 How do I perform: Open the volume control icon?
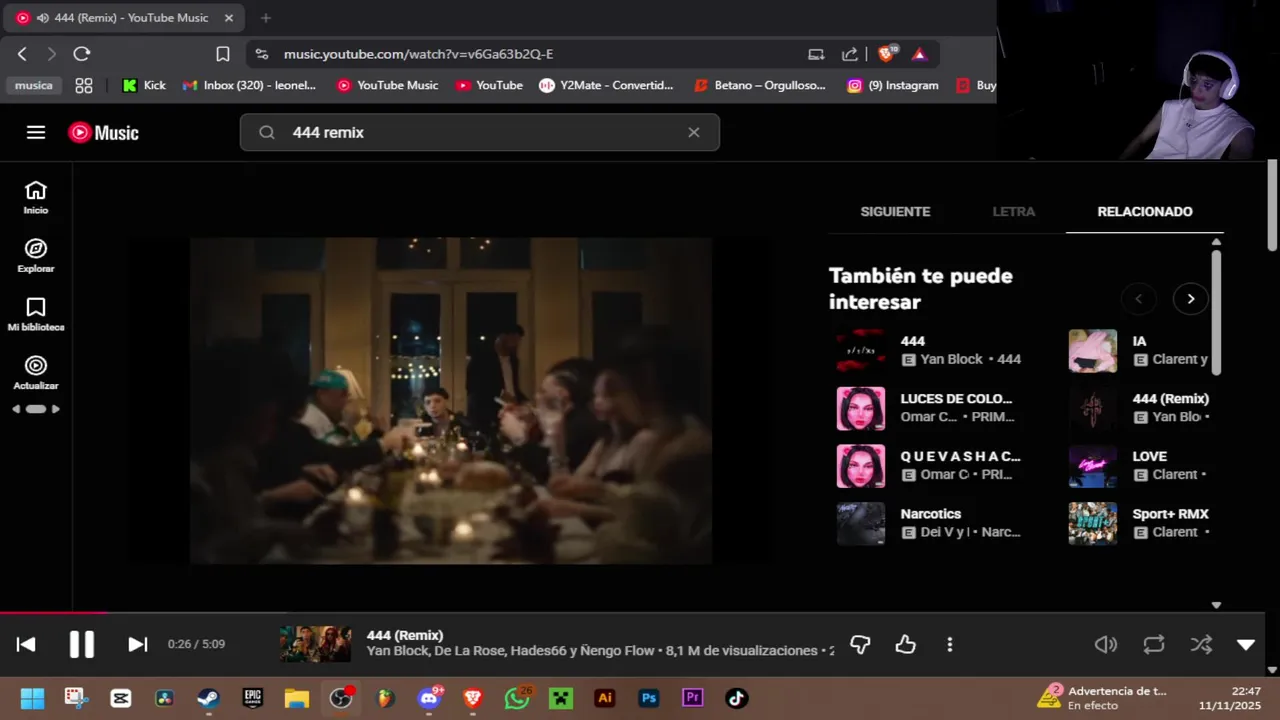pos(1106,645)
